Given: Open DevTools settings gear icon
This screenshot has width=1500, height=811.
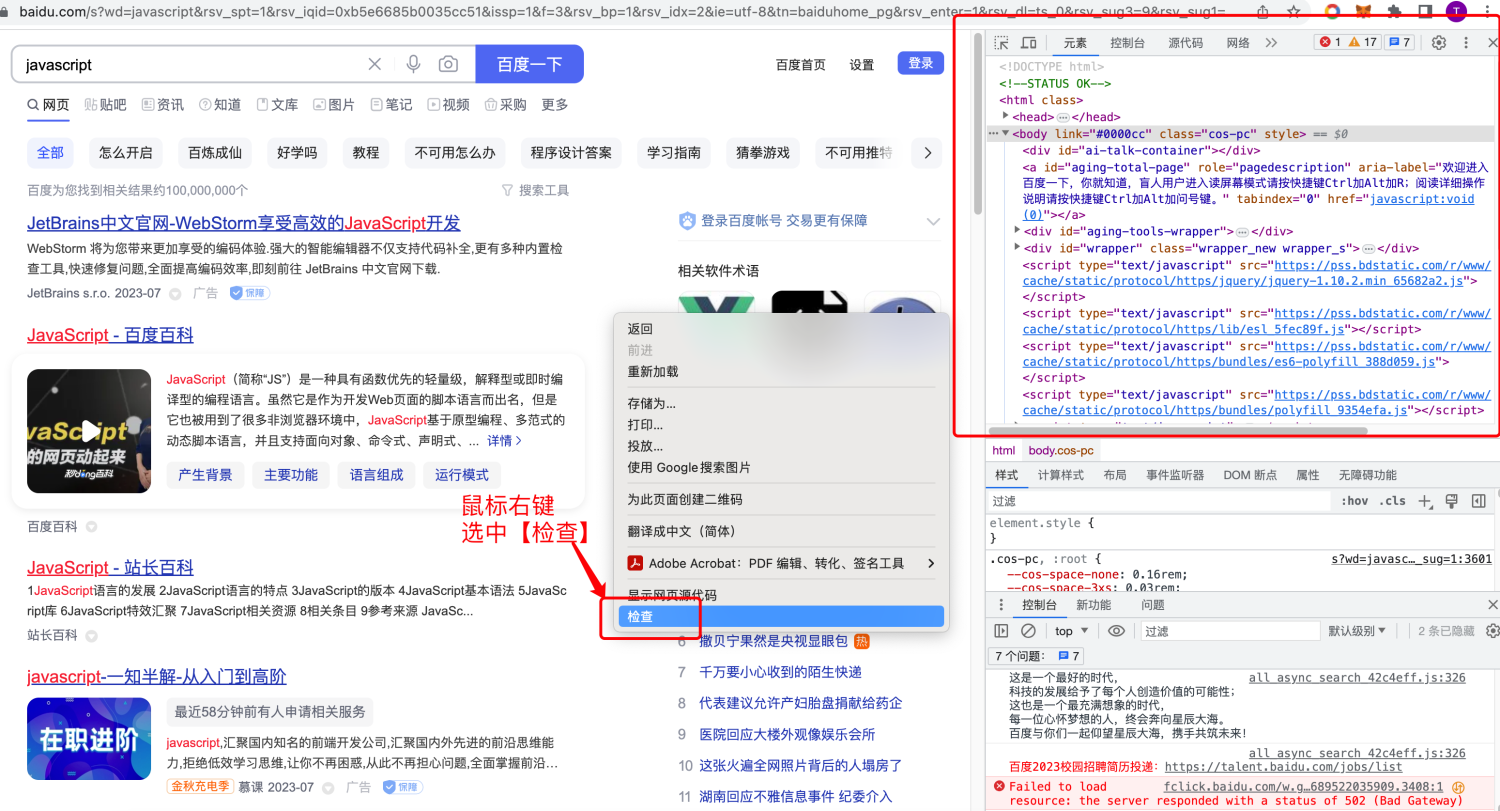Looking at the screenshot, I should tap(1439, 43).
